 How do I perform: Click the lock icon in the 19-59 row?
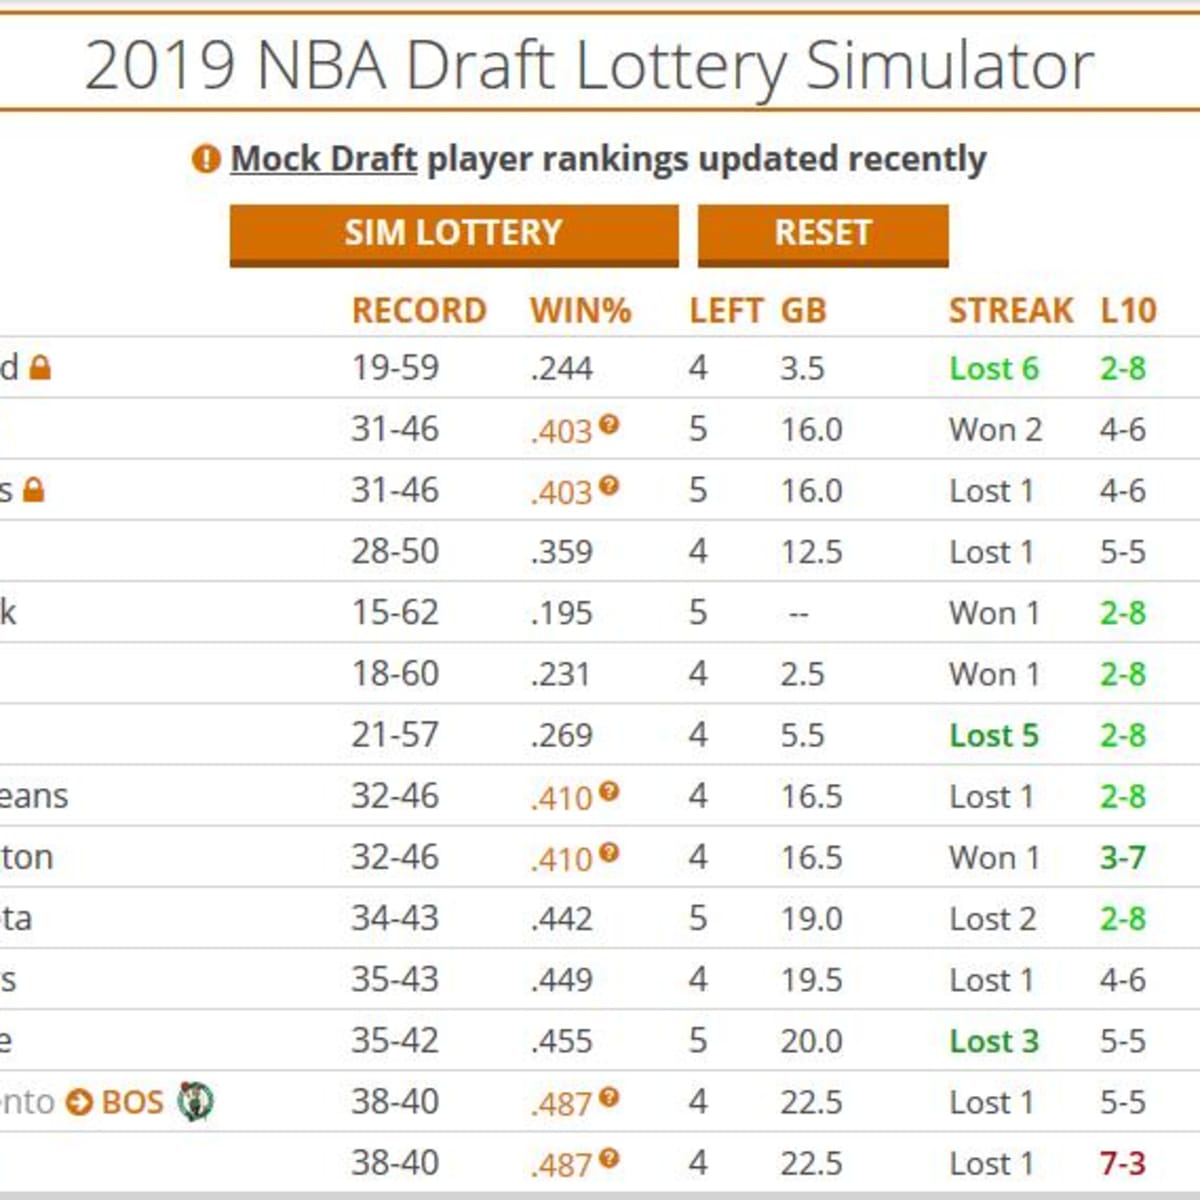pyautogui.click(x=40, y=368)
